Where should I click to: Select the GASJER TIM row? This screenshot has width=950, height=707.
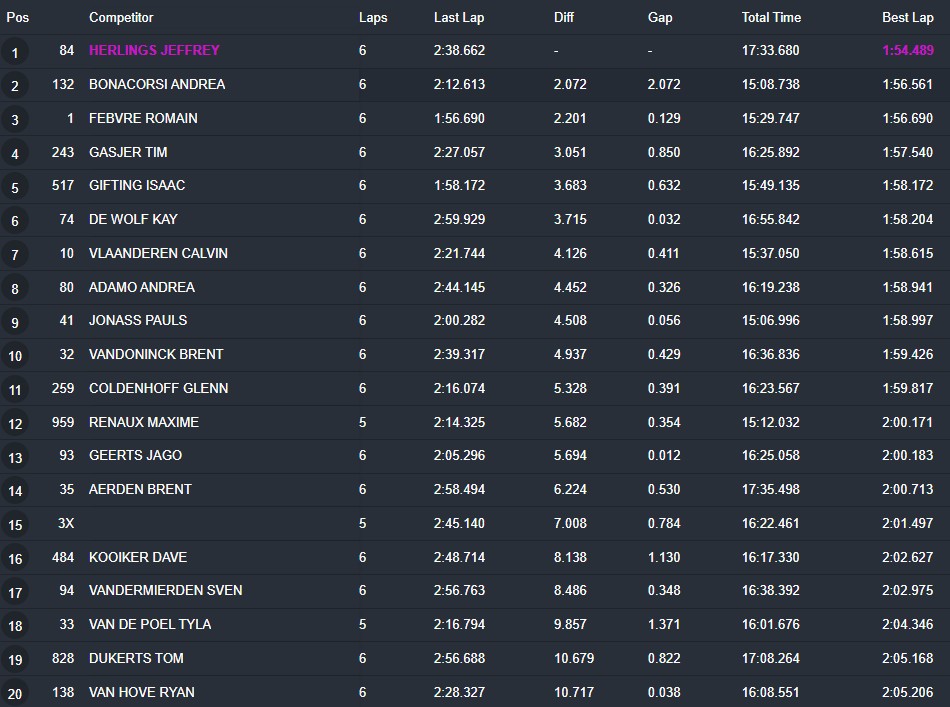(475, 152)
